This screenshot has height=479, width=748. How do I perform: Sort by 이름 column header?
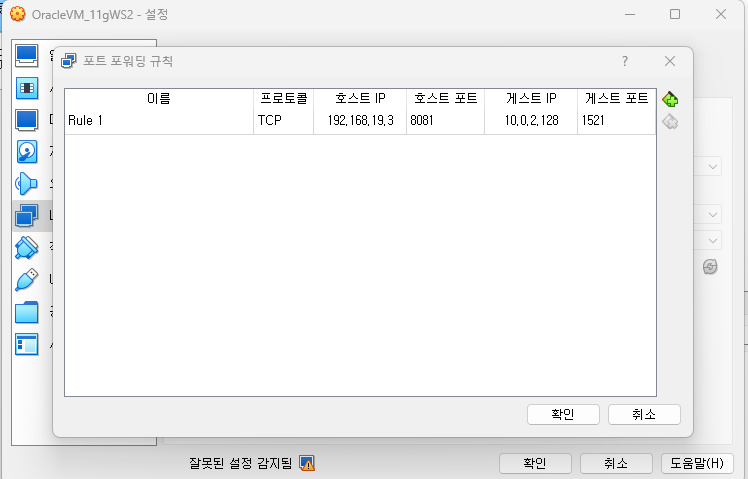pos(159,98)
